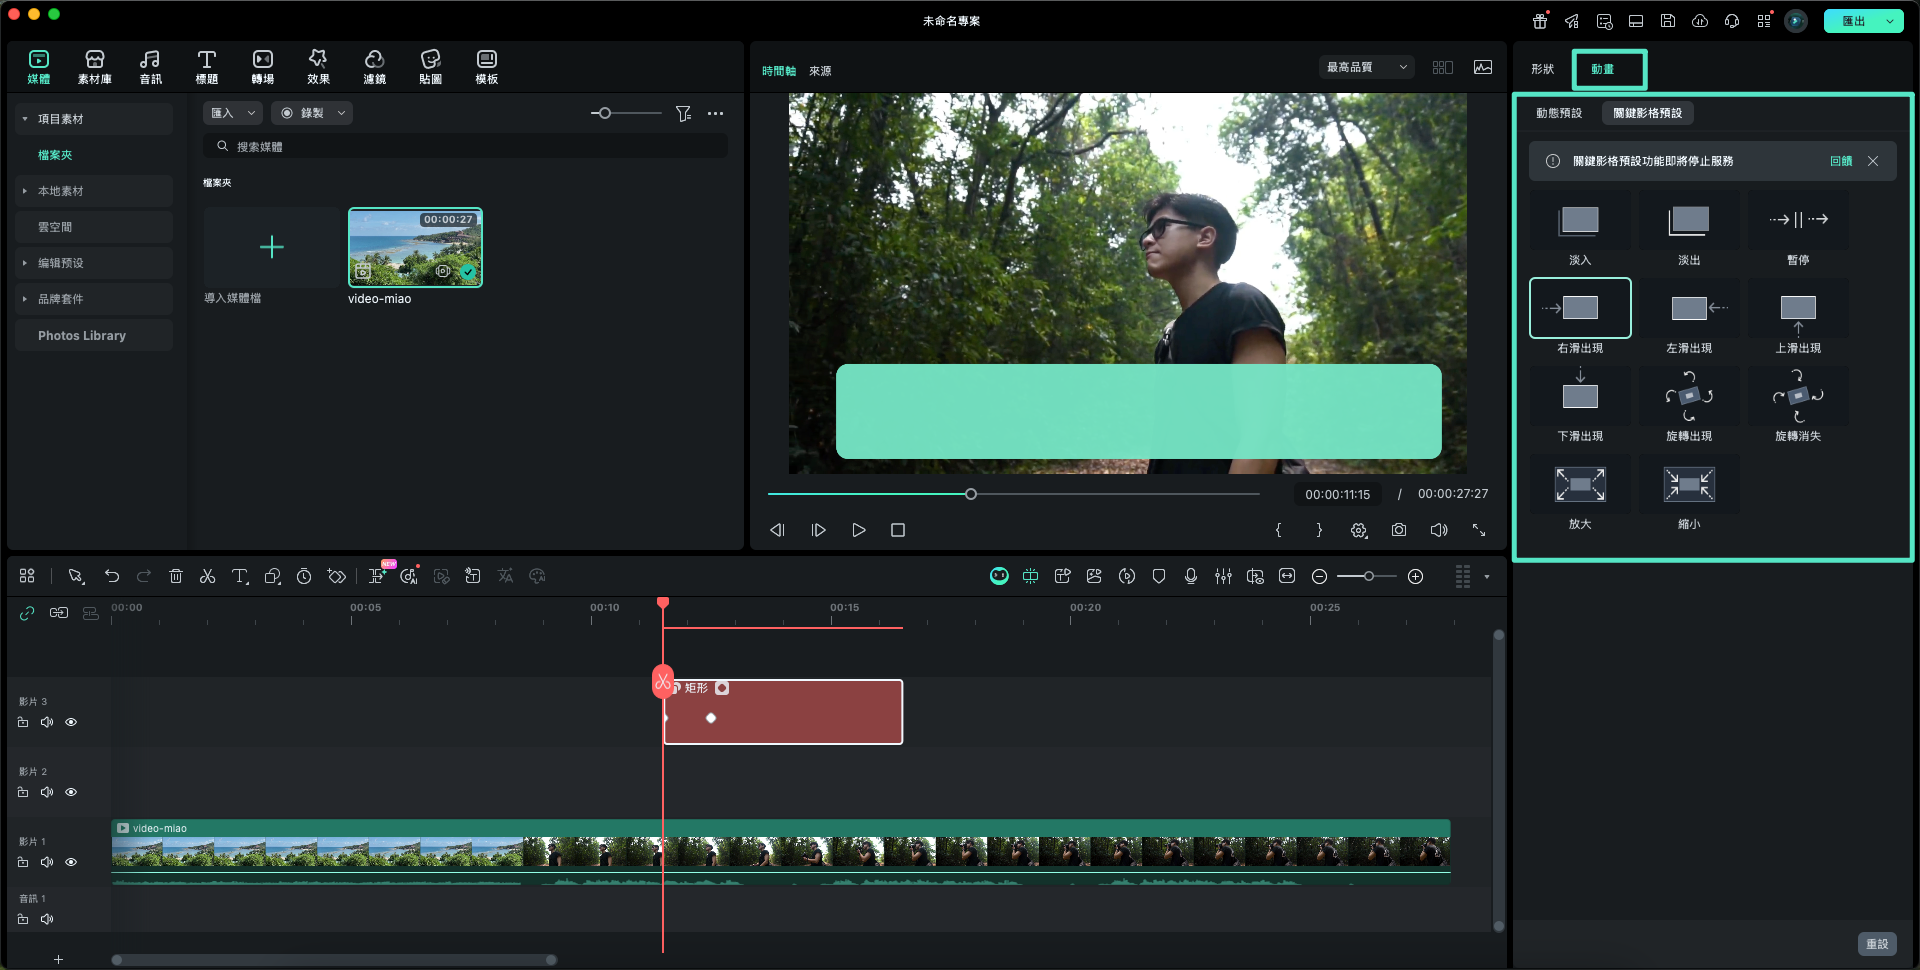This screenshot has width=1920, height=970.
Task: Hide the 影片 3 track
Action: click(x=71, y=722)
